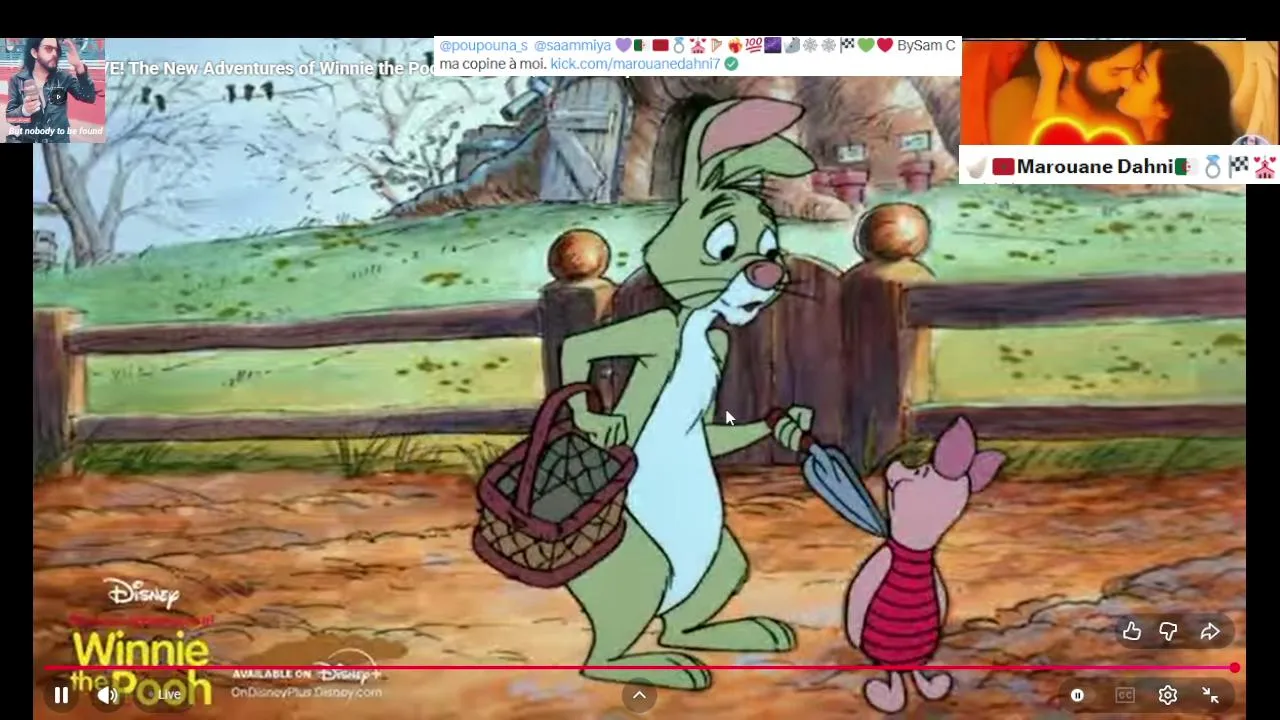Click the red progress bar scrubber handle

coord(1235,667)
